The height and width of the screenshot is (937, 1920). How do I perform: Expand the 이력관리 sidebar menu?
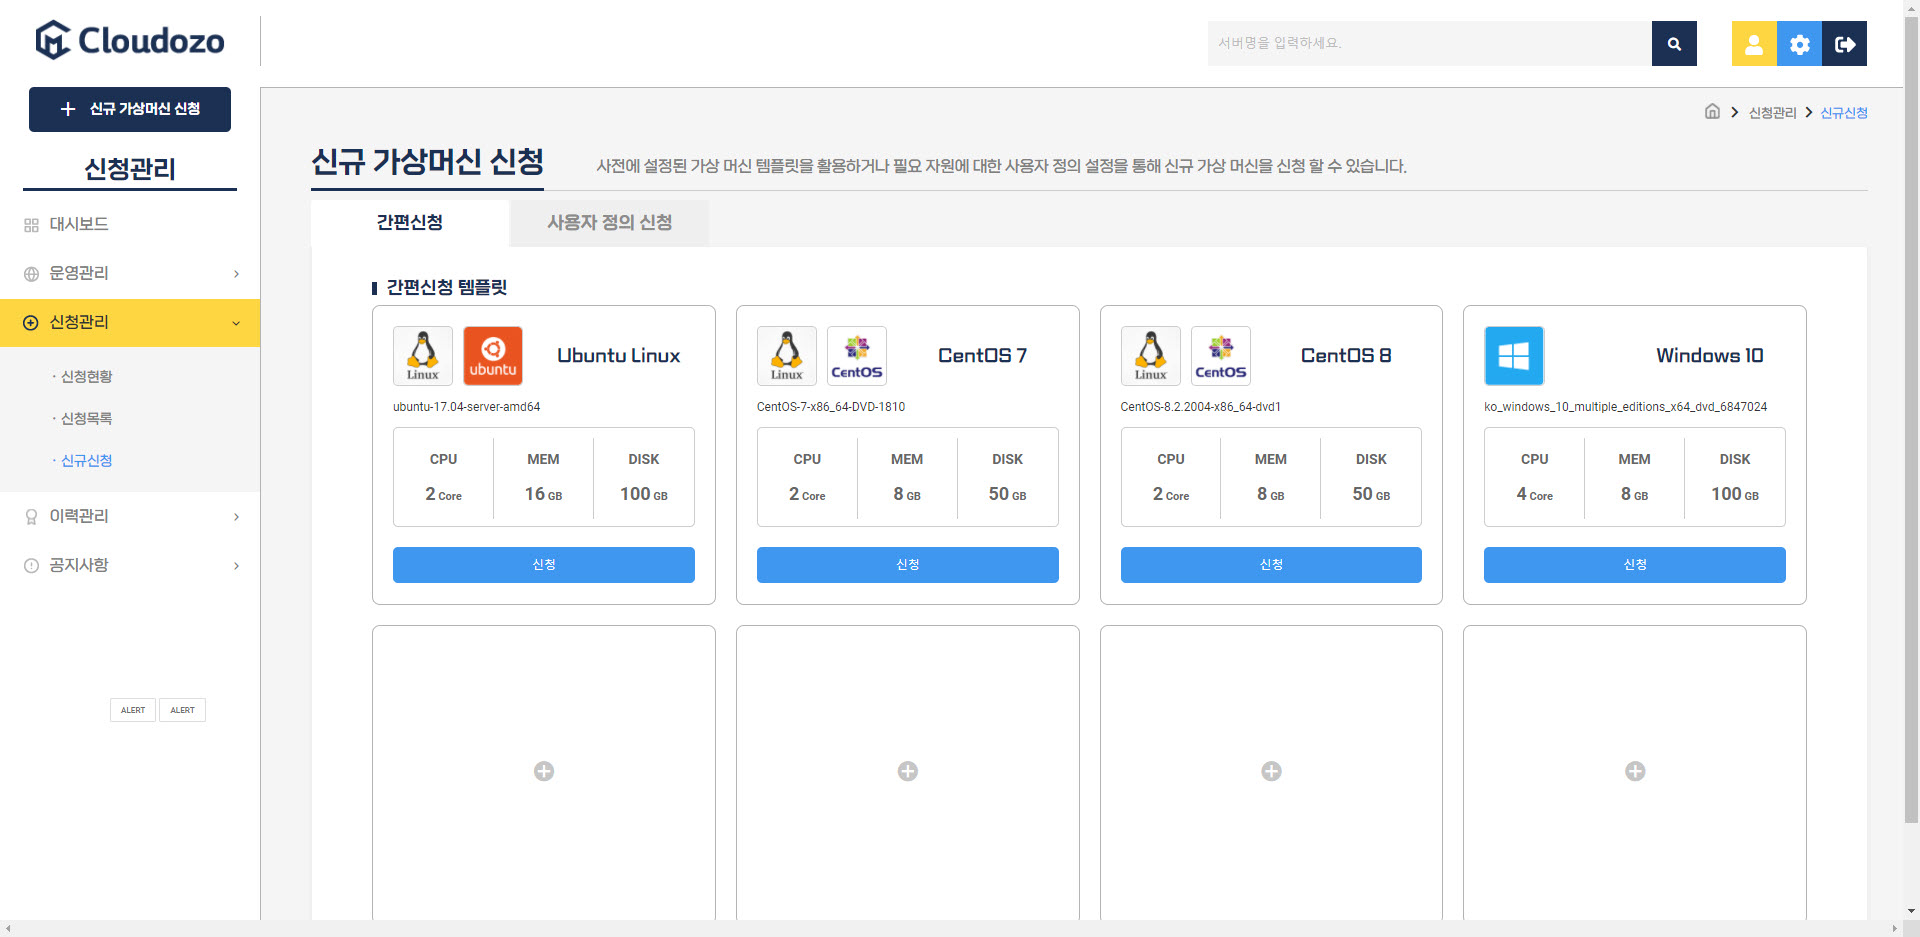click(x=130, y=517)
